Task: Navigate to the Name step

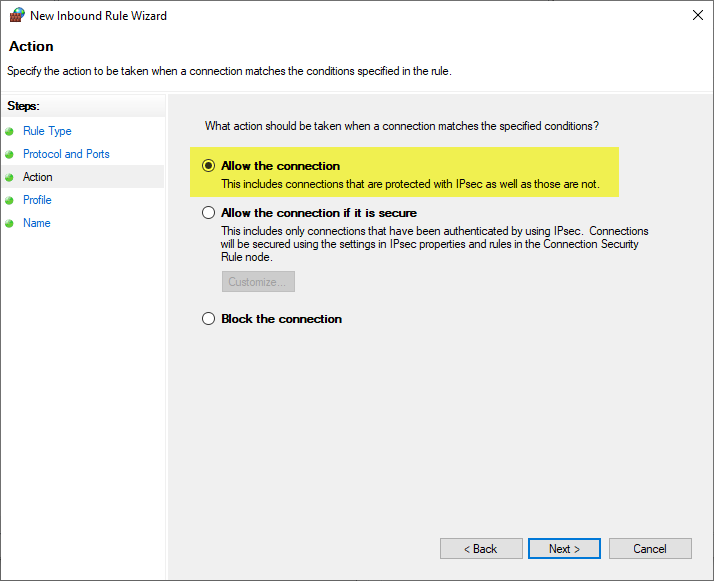Action: [x=36, y=223]
